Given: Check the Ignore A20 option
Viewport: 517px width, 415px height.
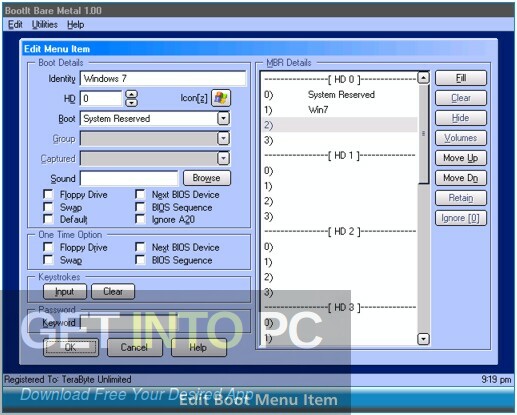Looking at the screenshot, I should [x=140, y=219].
